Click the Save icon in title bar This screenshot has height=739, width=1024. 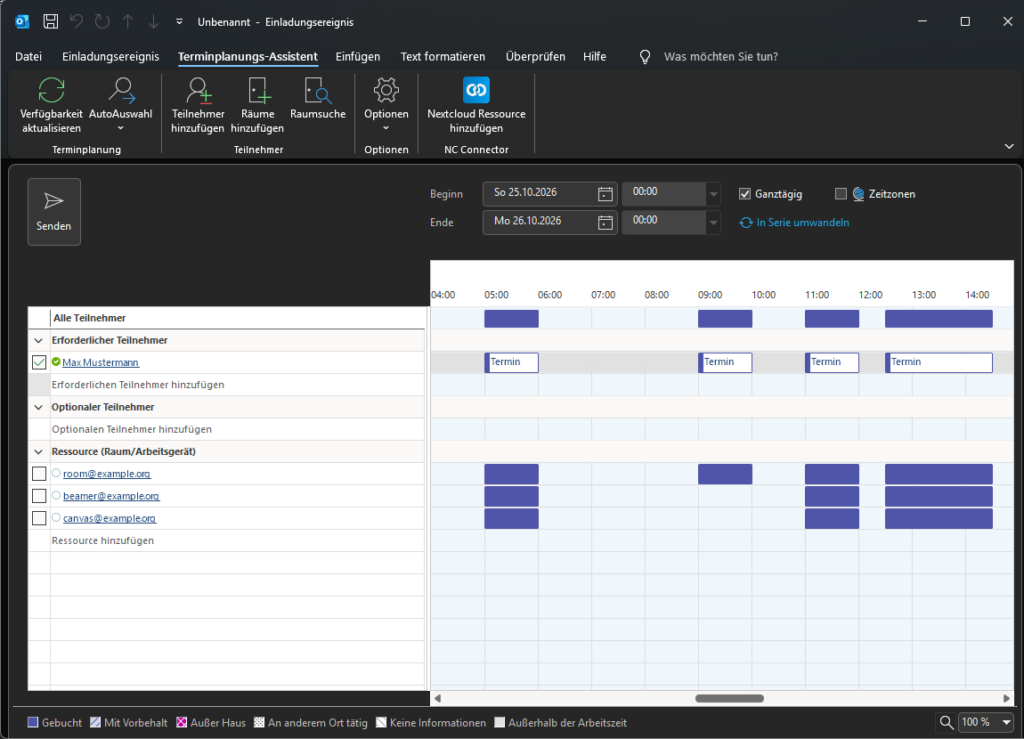(50, 22)
